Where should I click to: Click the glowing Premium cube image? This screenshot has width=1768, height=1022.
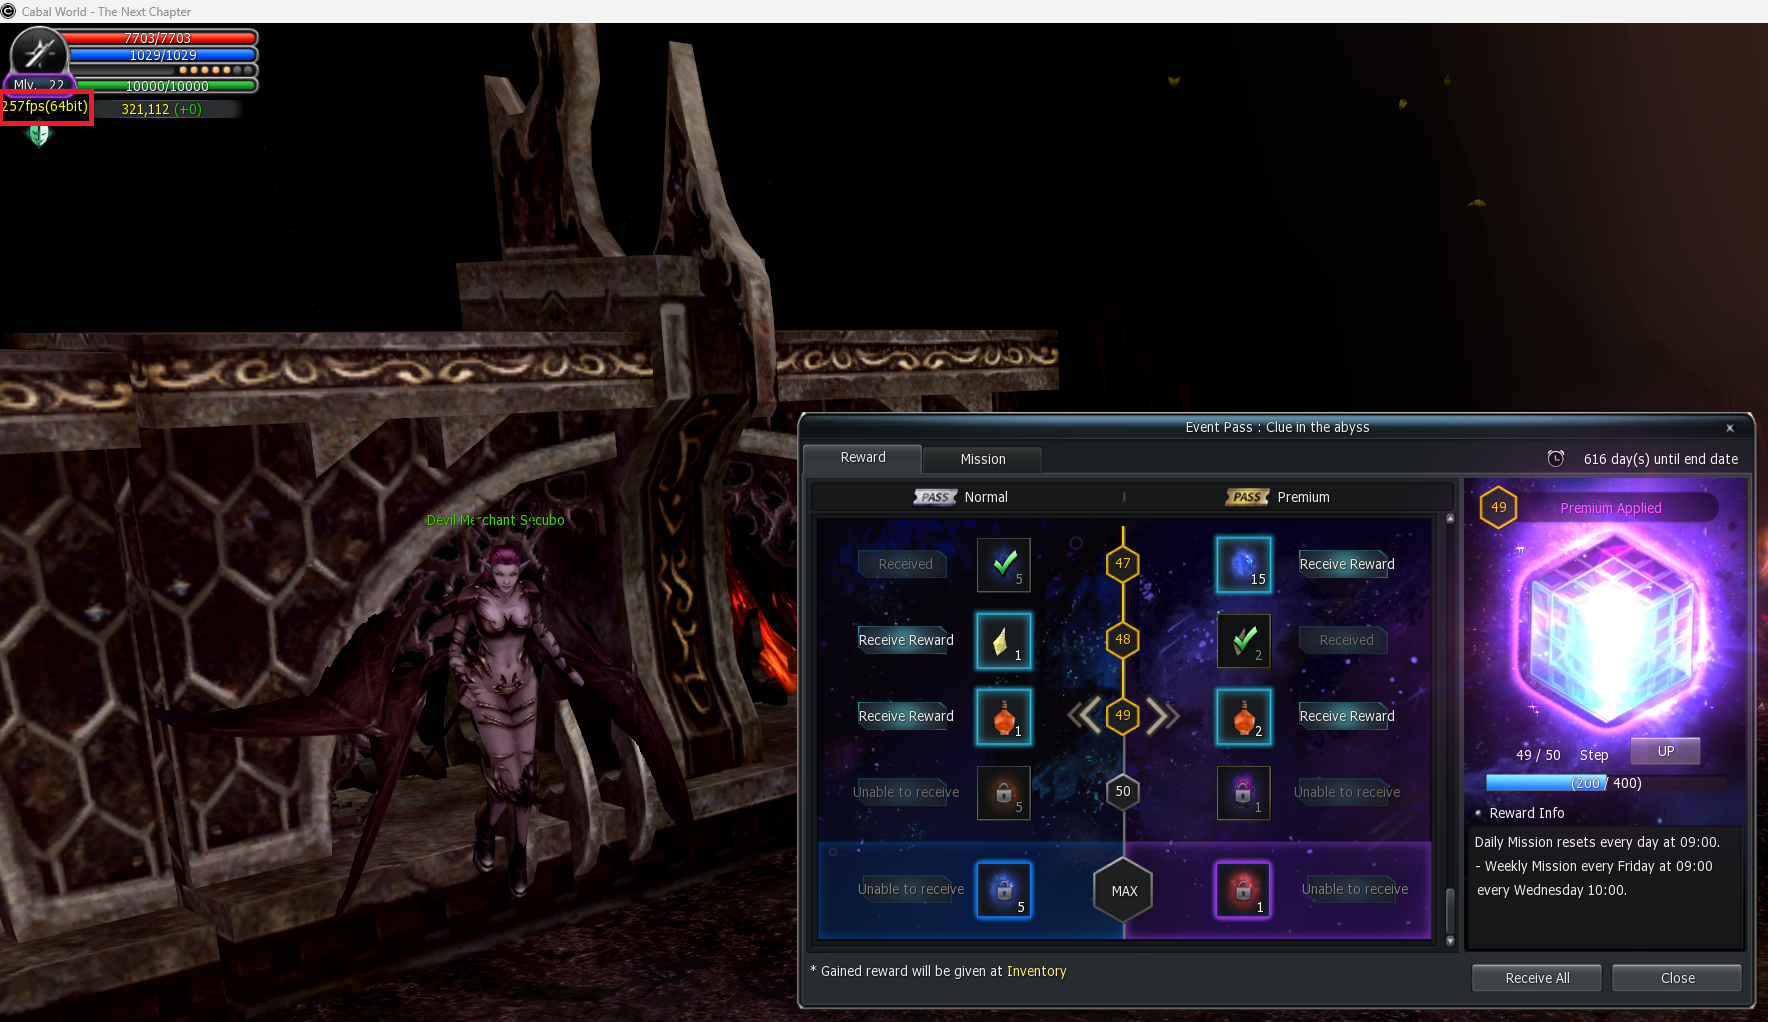(1609, 630)
